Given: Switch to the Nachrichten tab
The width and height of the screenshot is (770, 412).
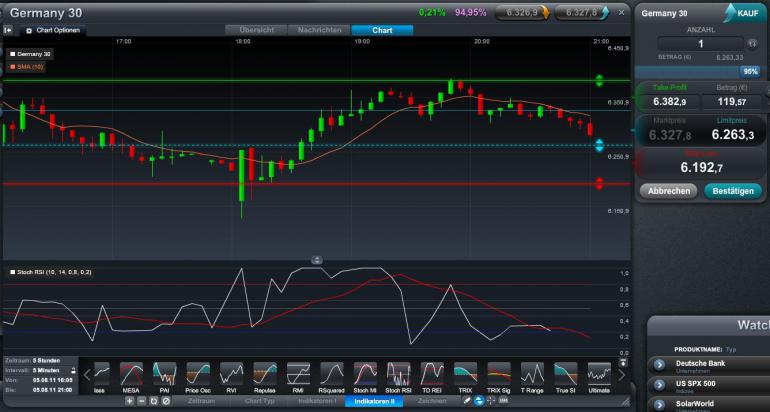Looking at the screenshot, I should (x=319, y=30).
